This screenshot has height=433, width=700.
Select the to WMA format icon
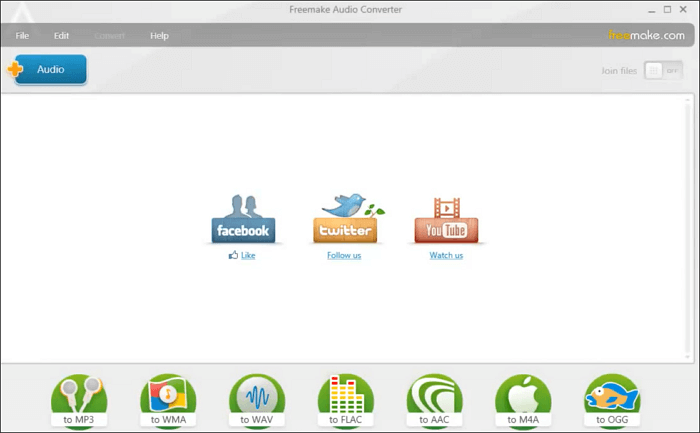coord(169,402)
